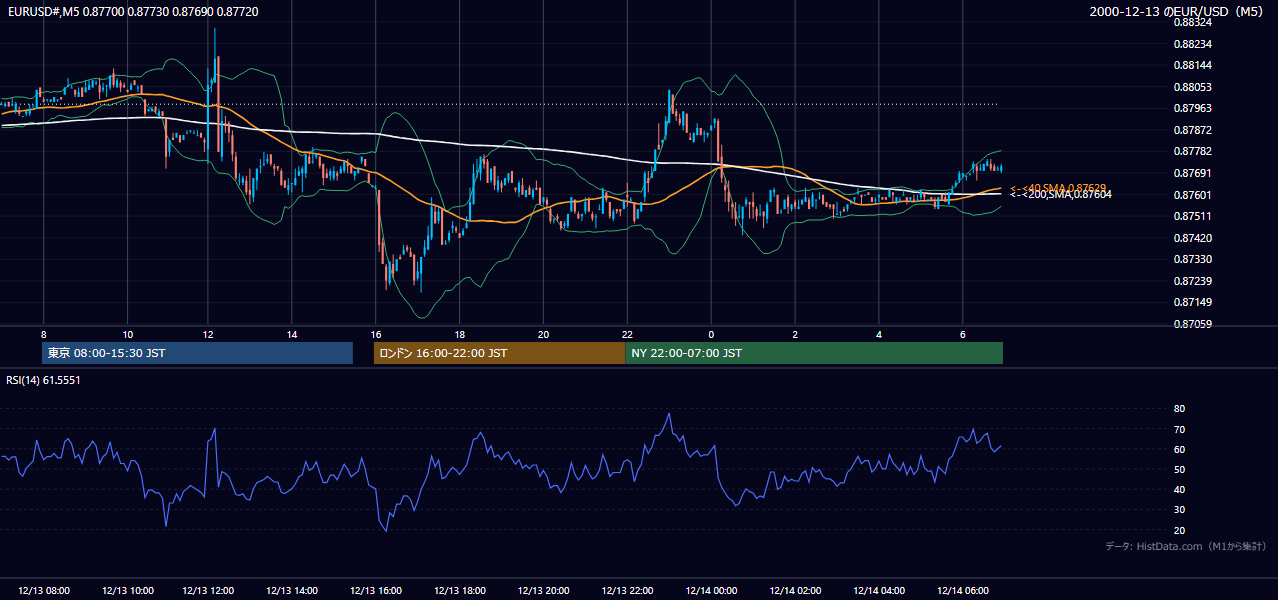Viewport: 1278px width, 600px height.
Task: Click hour label 18 on chart time axis
Action: tap(459, 334)
